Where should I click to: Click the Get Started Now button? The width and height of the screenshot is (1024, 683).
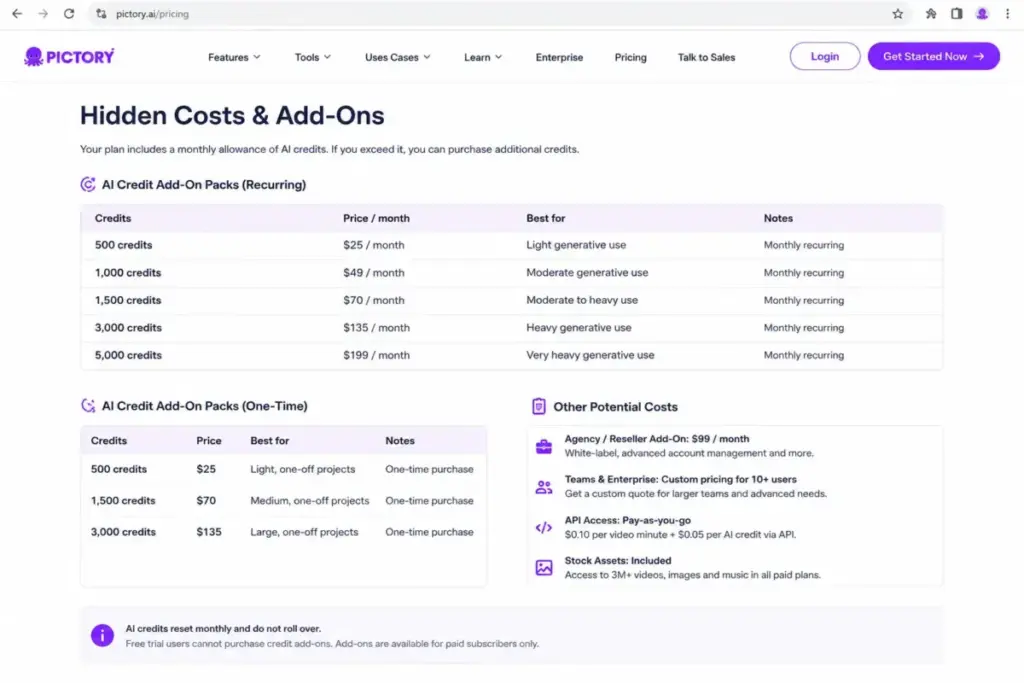[x=933, y=56]
